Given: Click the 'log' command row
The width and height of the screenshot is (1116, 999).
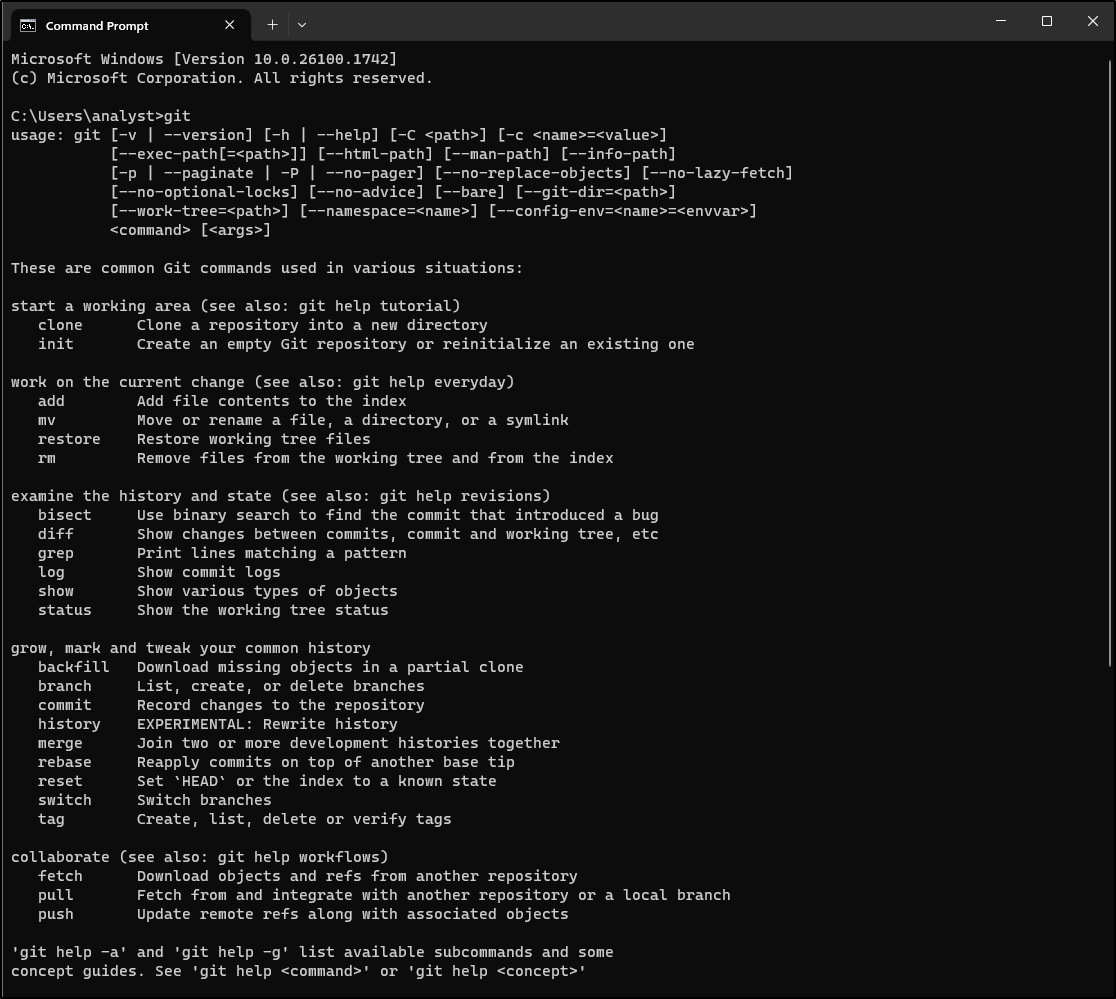Looking at the screenshot, I should 159,572.
